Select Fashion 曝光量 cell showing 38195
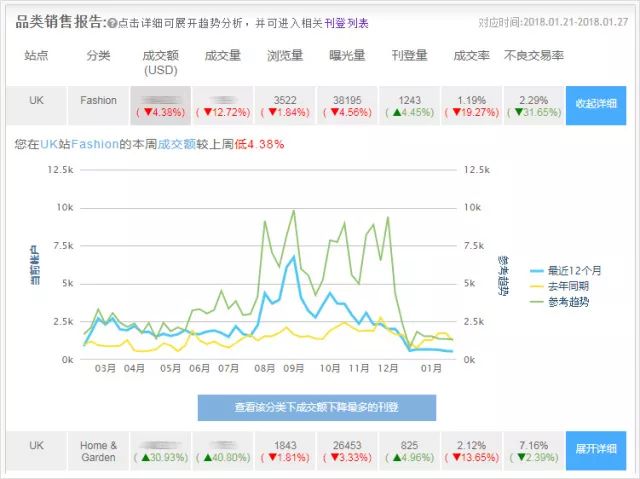The image size is (640, 479). point(347,105)
